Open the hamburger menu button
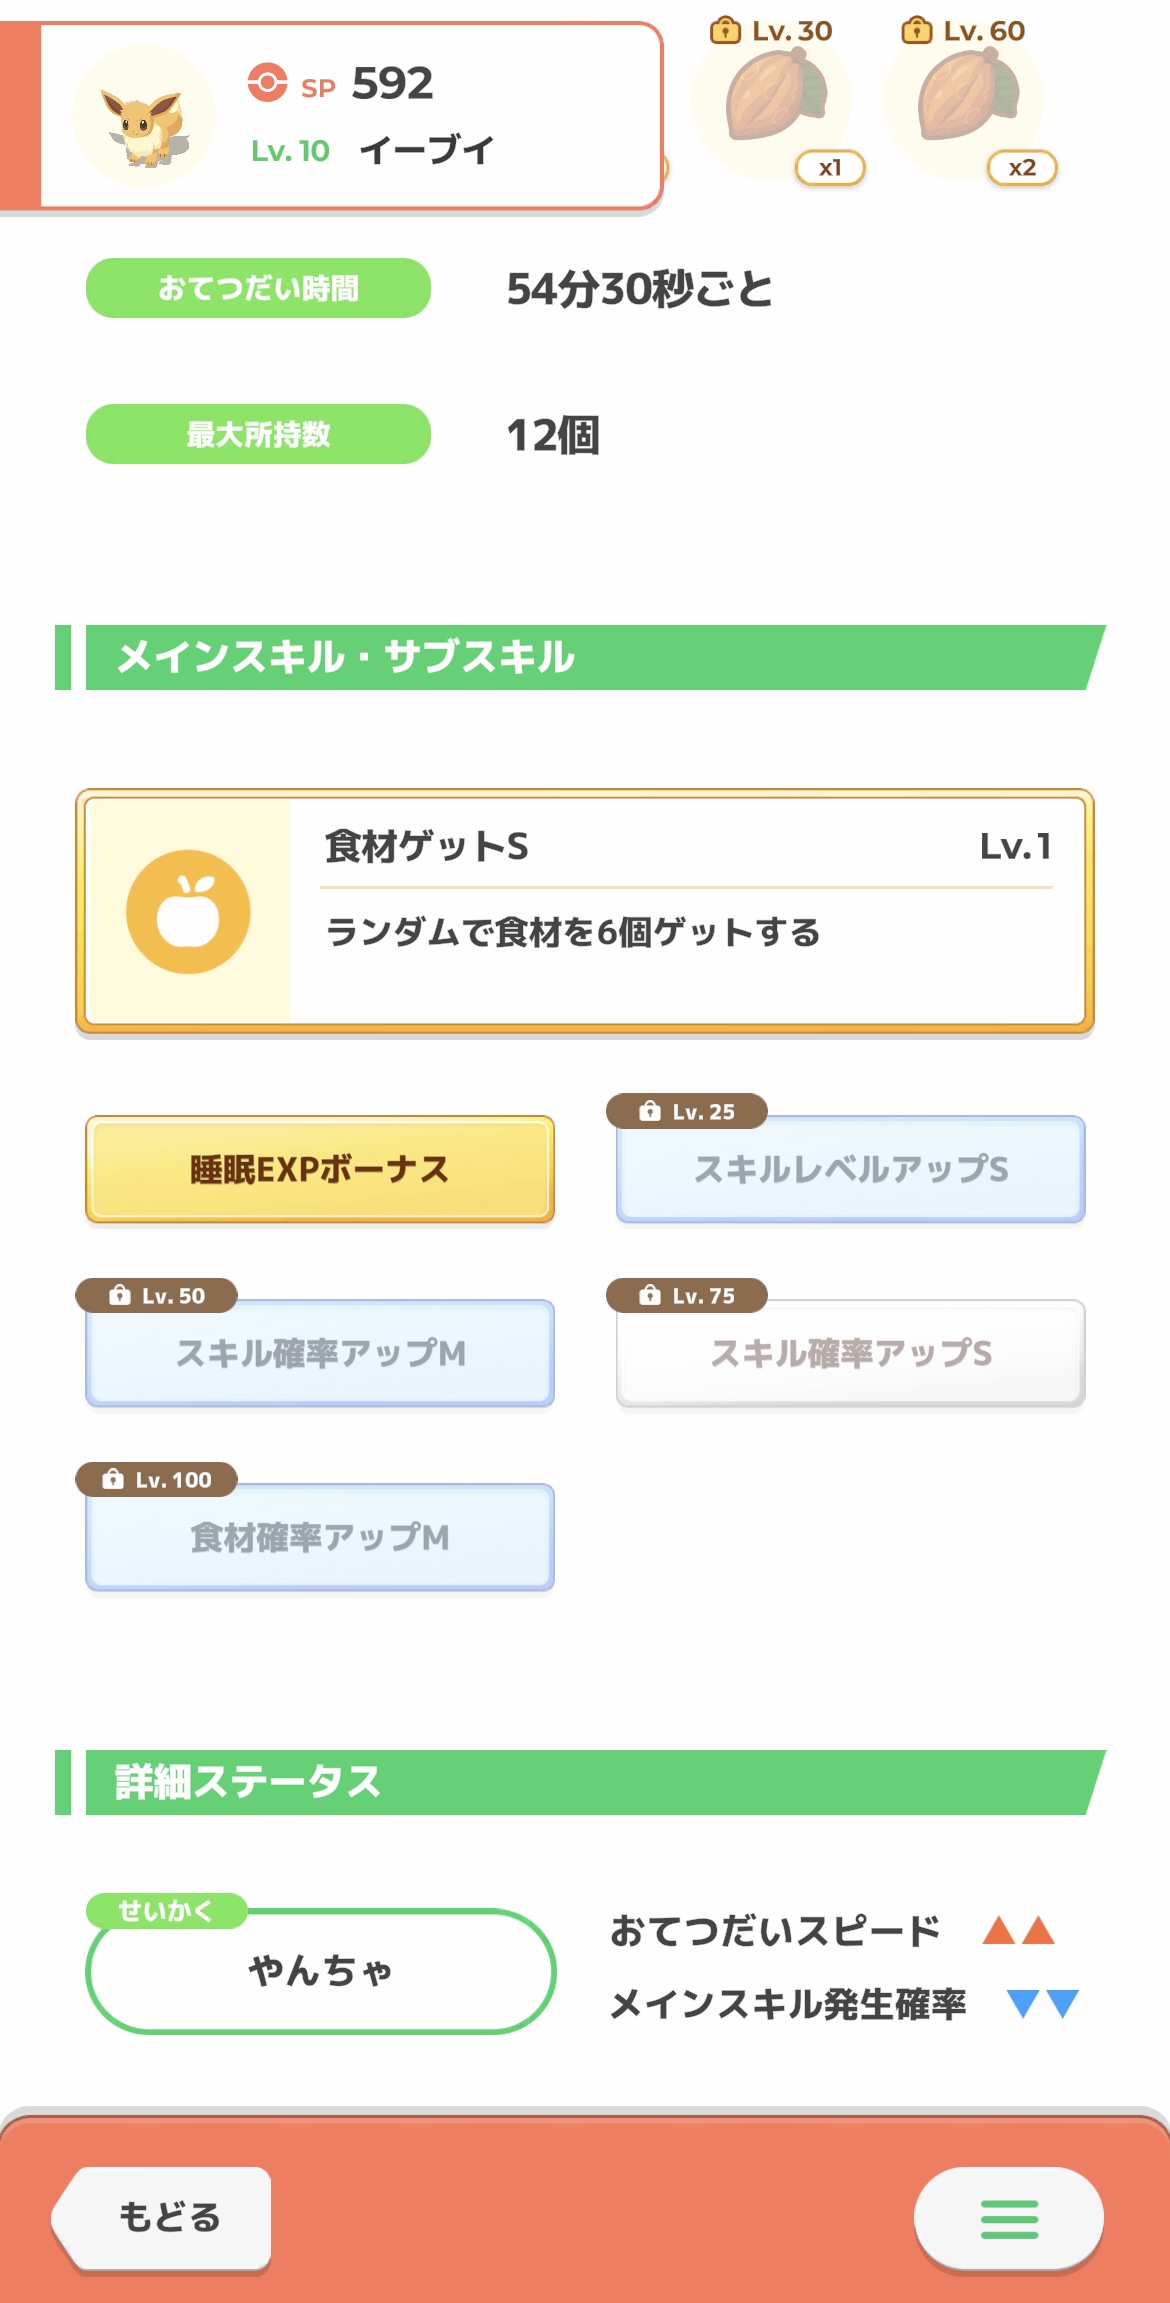1170x2303 pixels. 1008,2219
